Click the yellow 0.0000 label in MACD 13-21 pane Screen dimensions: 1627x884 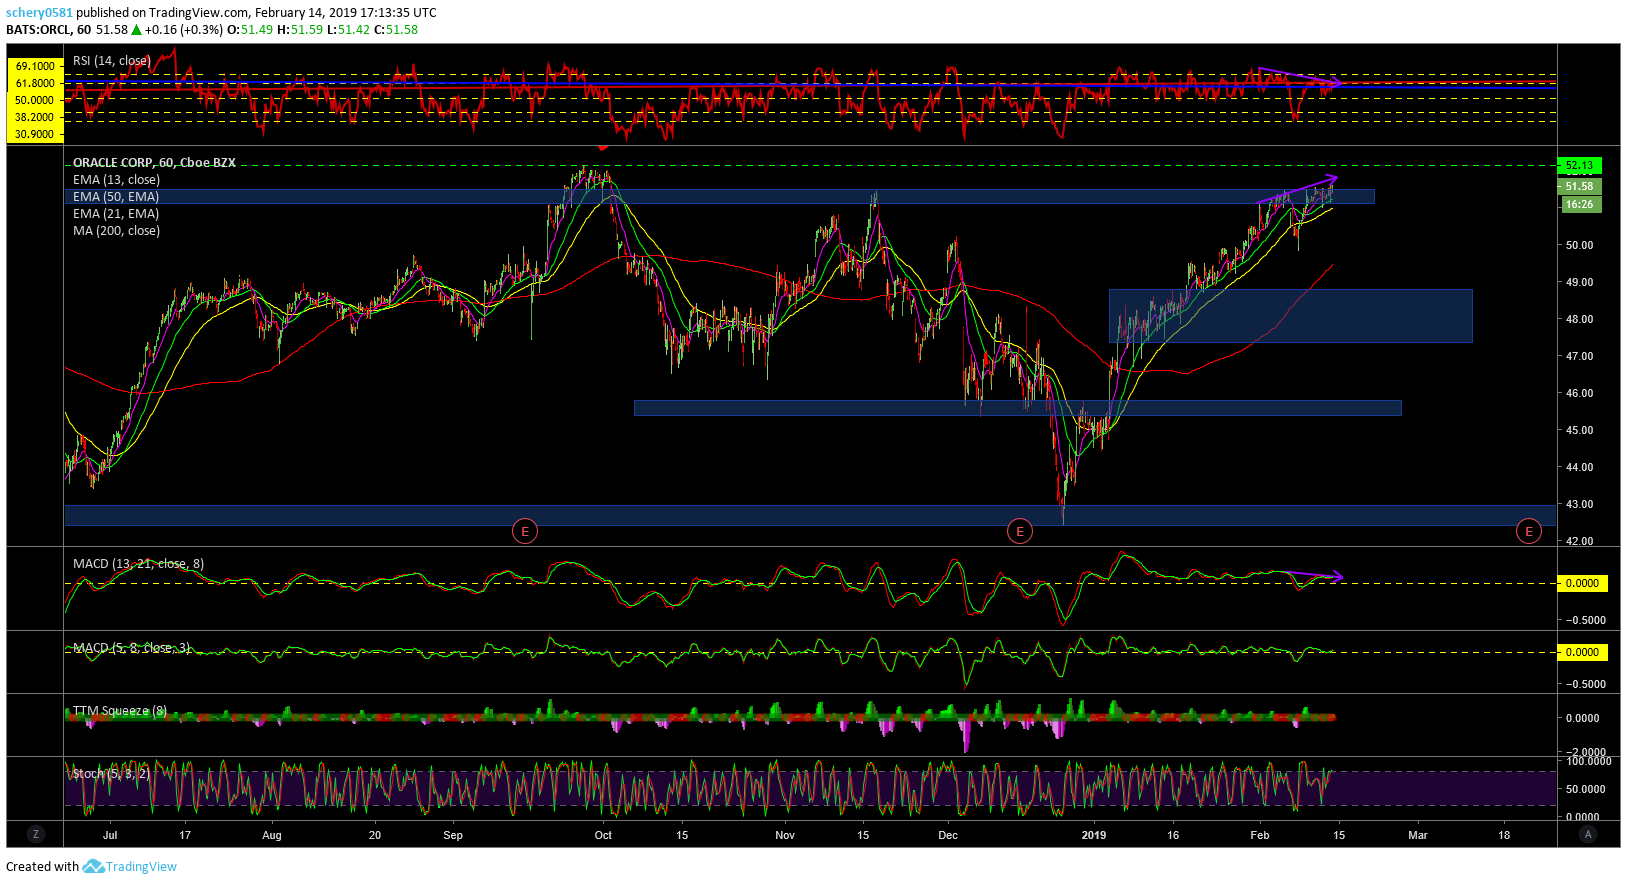pos(1582,584)
